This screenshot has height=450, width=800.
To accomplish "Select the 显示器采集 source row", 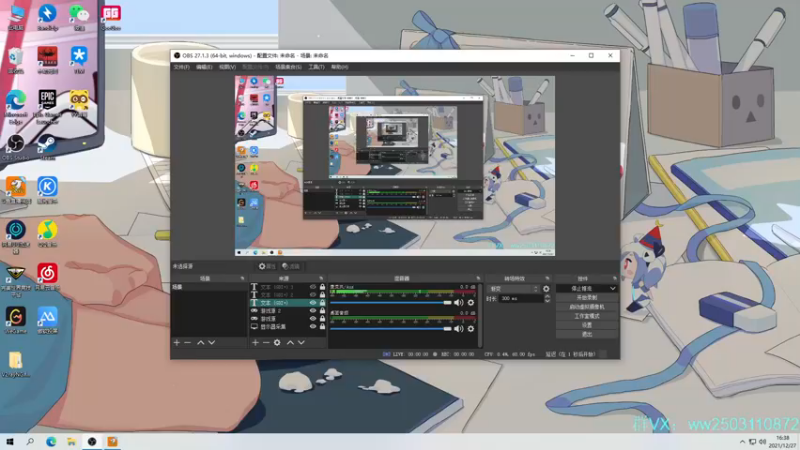I will [288, 327].
